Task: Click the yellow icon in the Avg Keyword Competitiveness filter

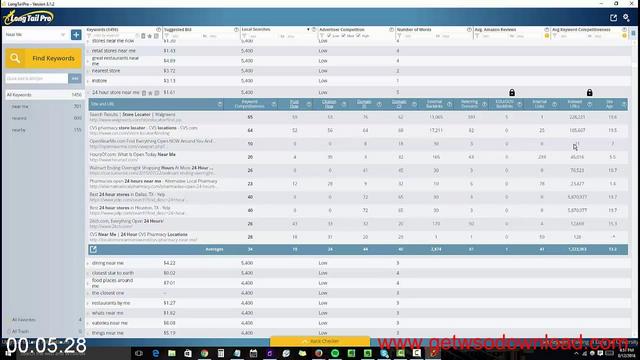Action: coord(624,36)
